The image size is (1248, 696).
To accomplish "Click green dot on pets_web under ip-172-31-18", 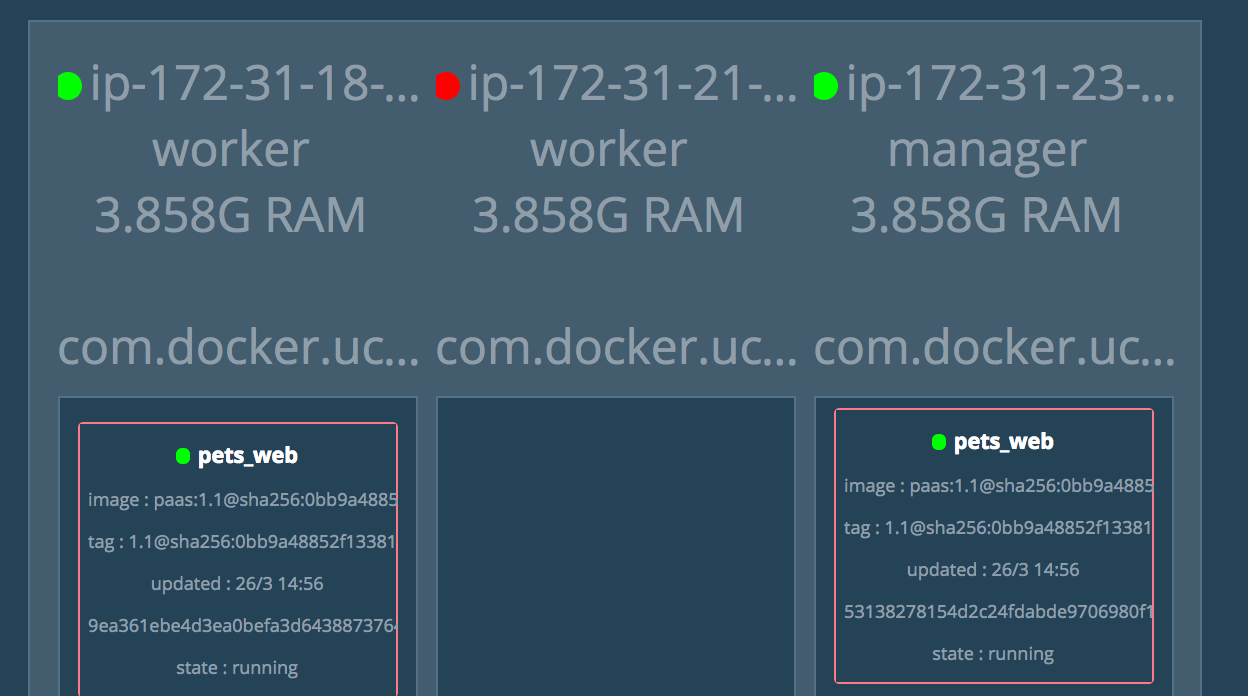I will 183,456.
